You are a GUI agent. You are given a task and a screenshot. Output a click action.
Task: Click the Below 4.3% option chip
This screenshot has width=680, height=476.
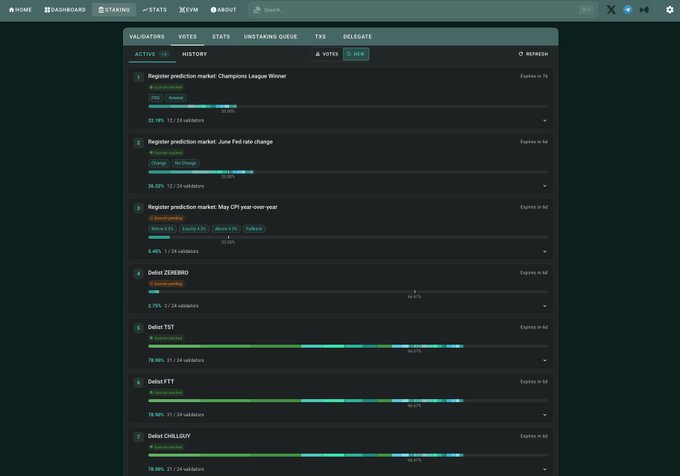(162, 229)
